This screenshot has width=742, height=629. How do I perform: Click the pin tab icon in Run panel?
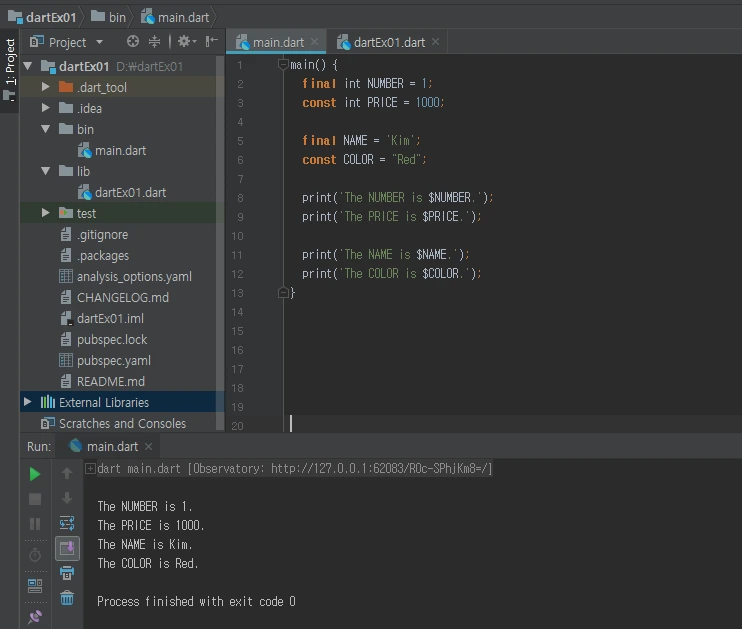coord(35,616)
